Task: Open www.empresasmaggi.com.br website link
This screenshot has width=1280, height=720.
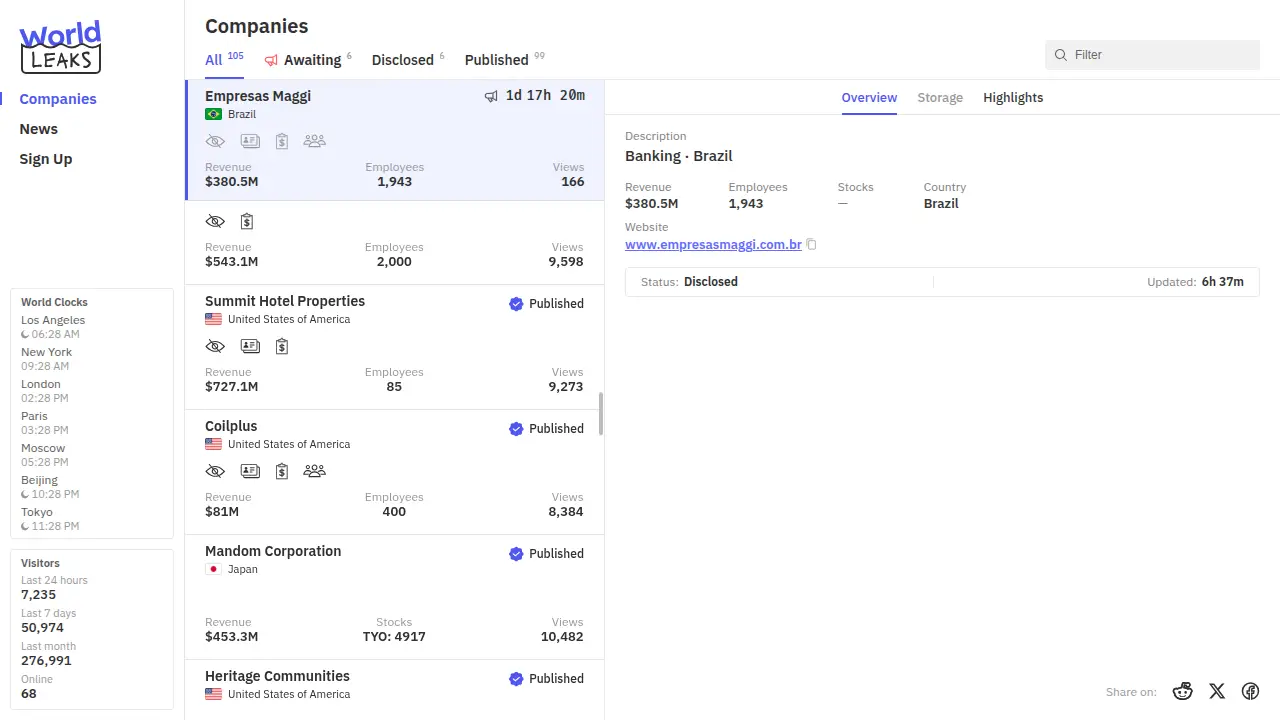Action: tap(713, 244)
